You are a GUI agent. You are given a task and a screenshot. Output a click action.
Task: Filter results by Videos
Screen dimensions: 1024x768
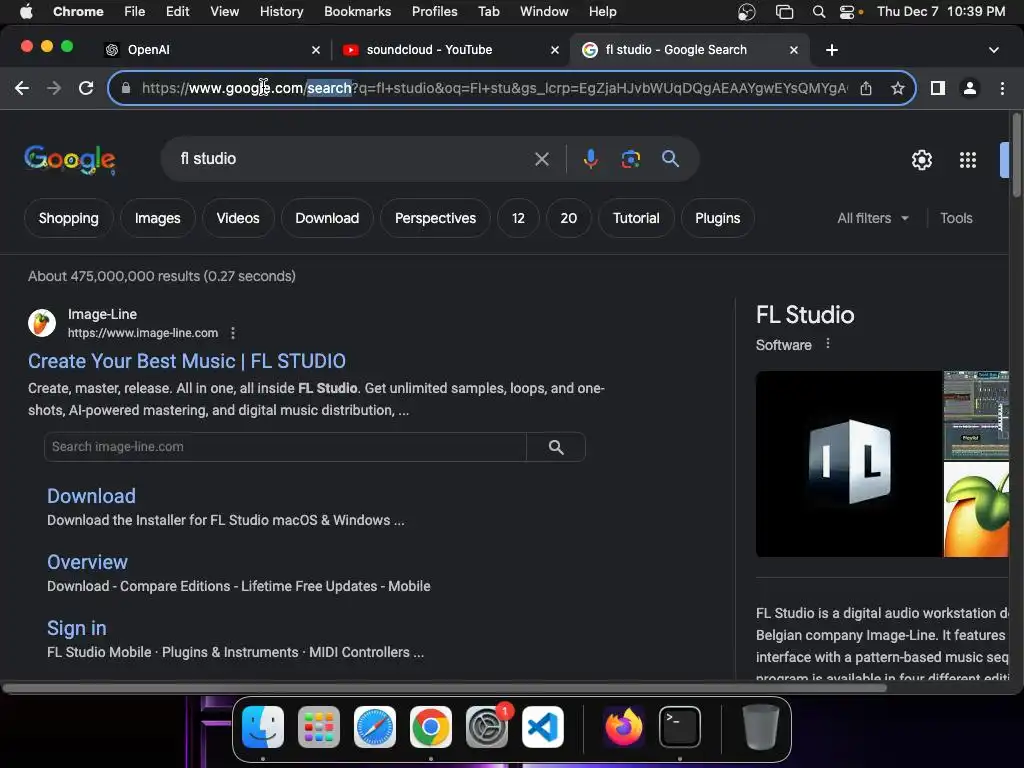point(238,218)
